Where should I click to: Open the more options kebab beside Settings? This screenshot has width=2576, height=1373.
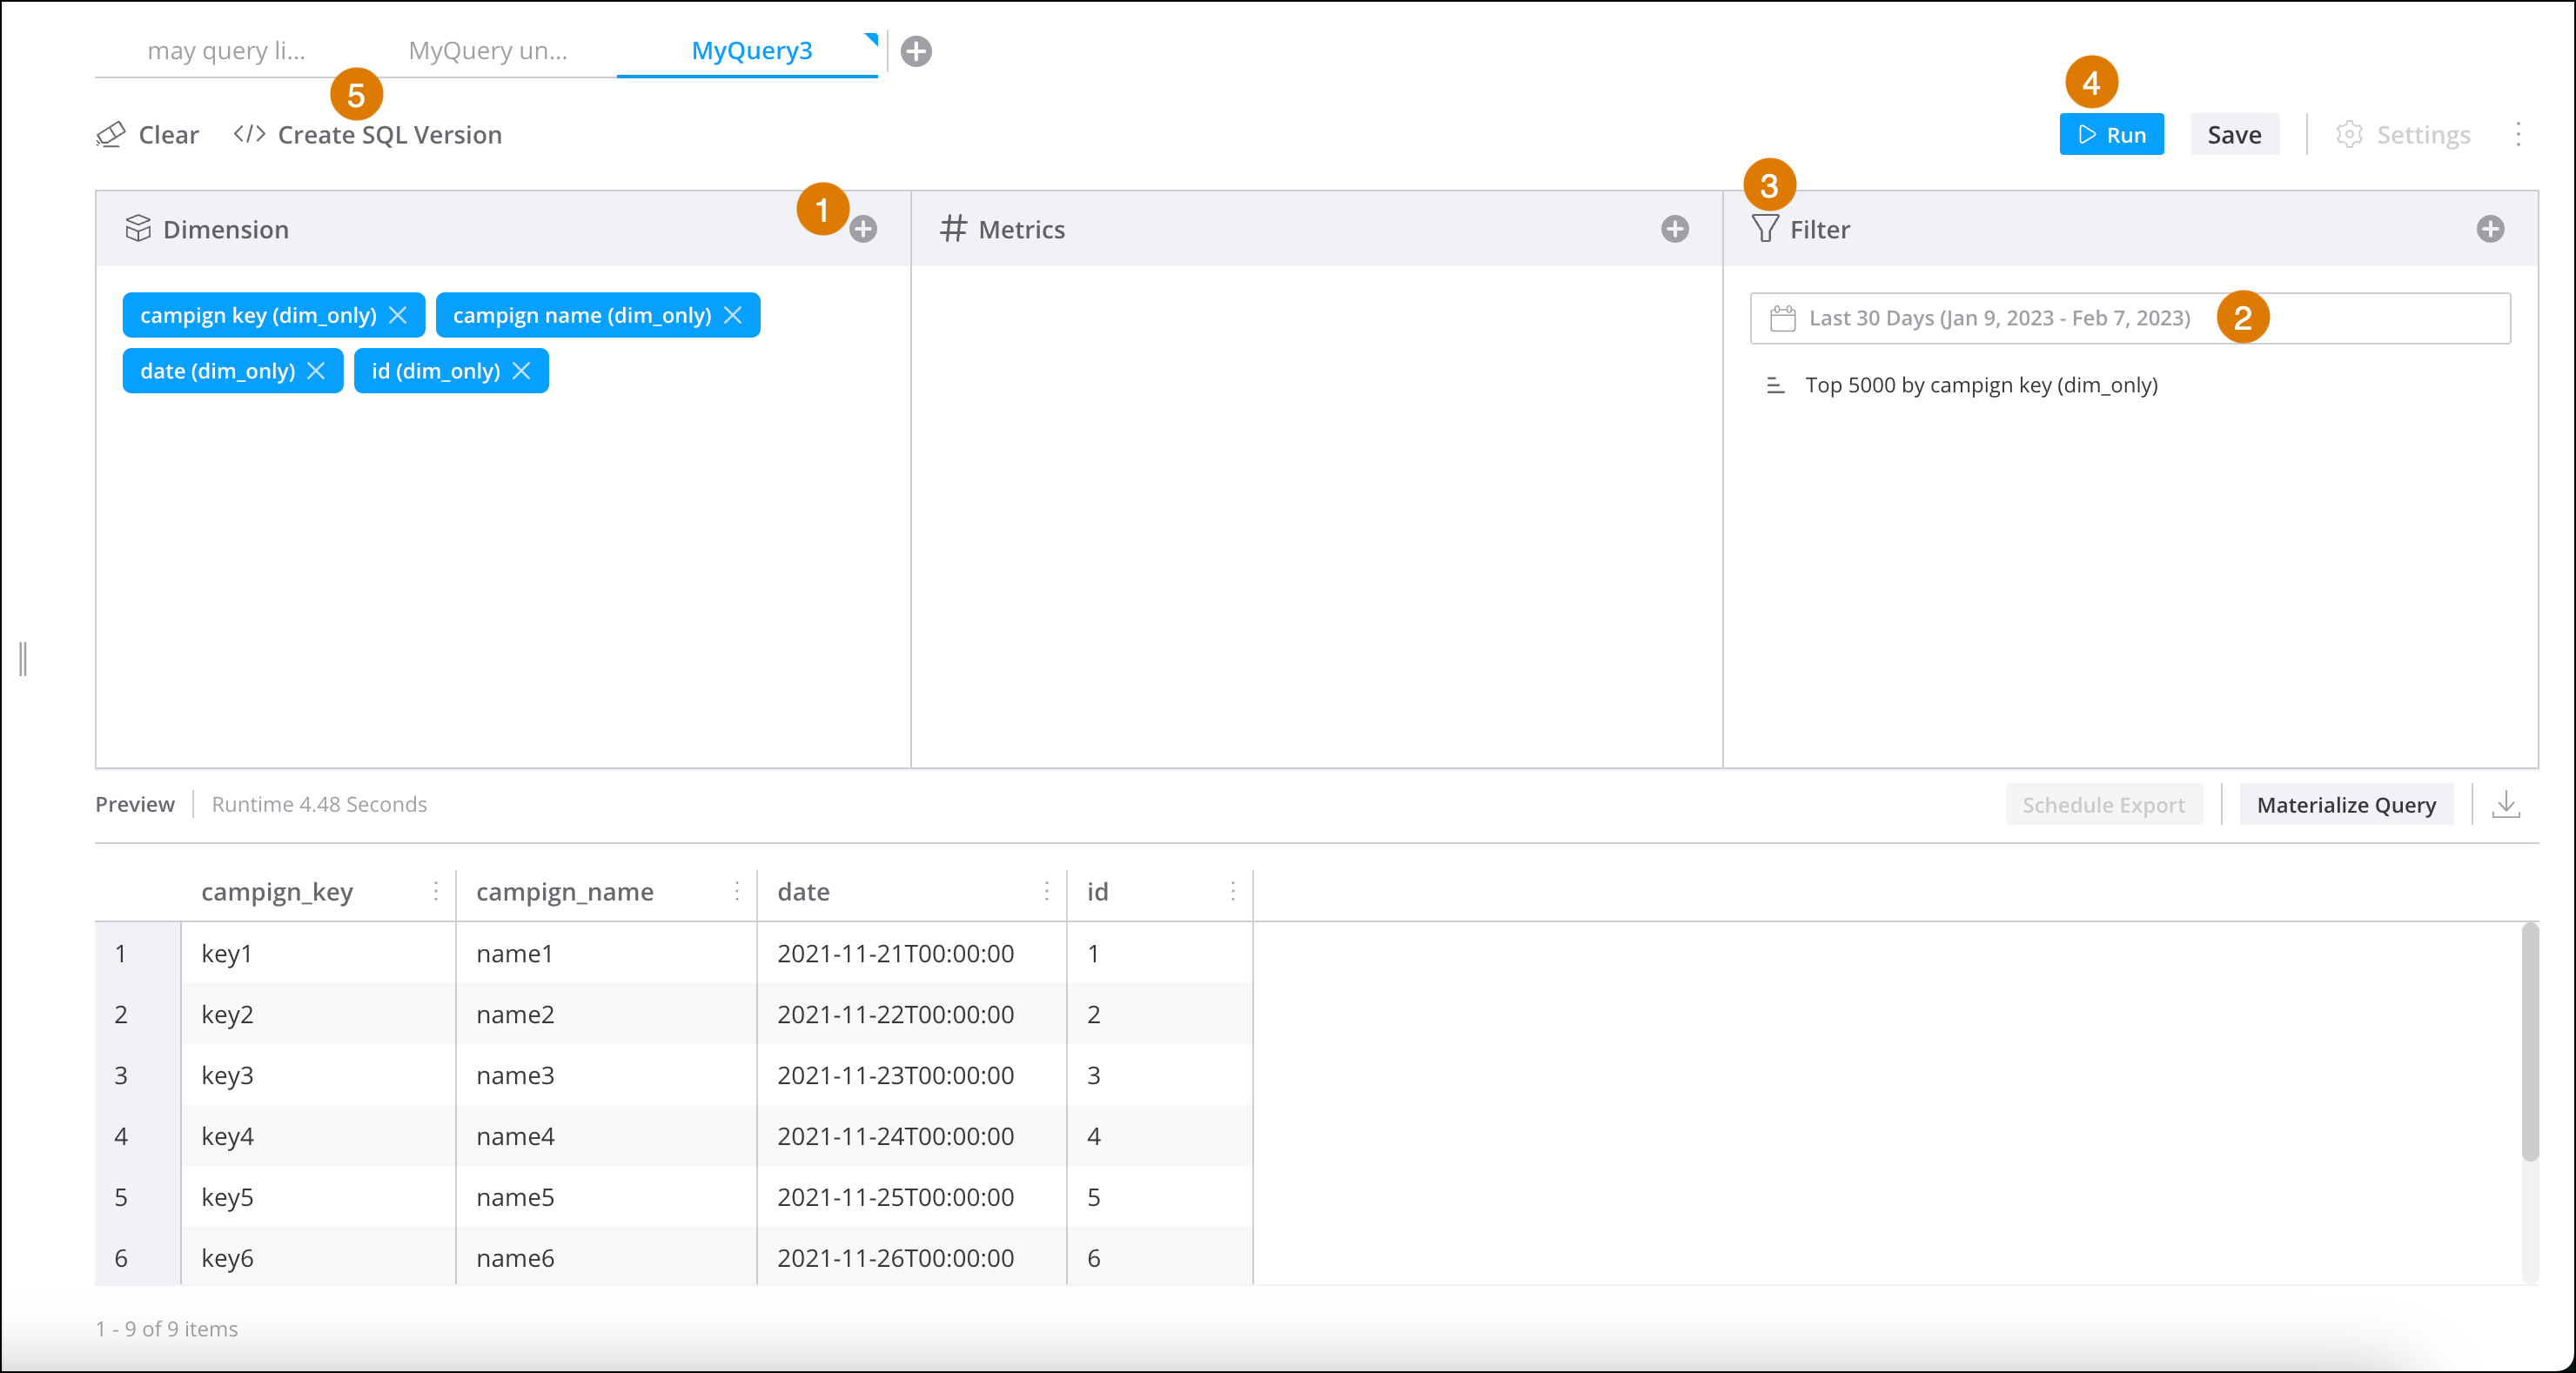tap(2518, 135)
